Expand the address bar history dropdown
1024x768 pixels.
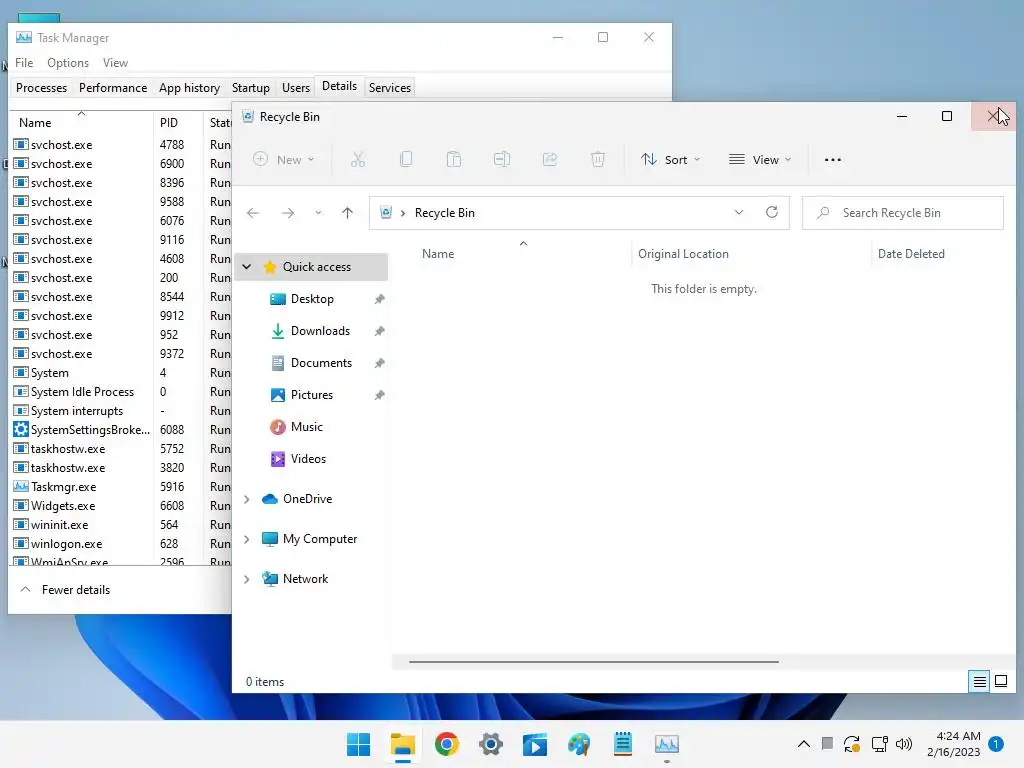[739, 212]
